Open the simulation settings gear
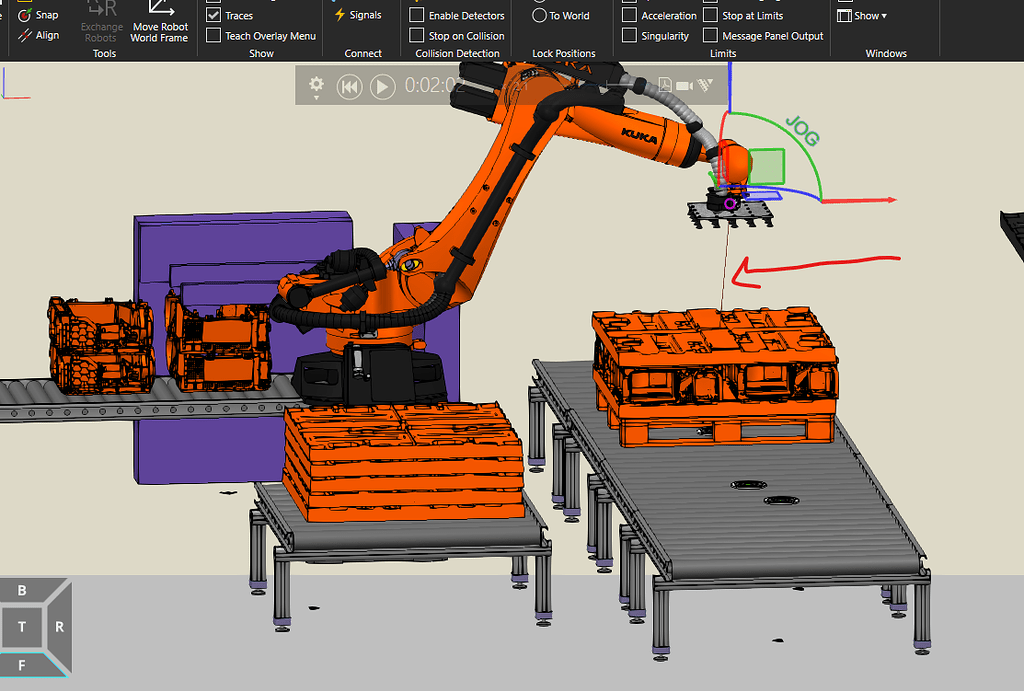The width and height of the screenshot is (1024, 691). [x=317, y=85]
